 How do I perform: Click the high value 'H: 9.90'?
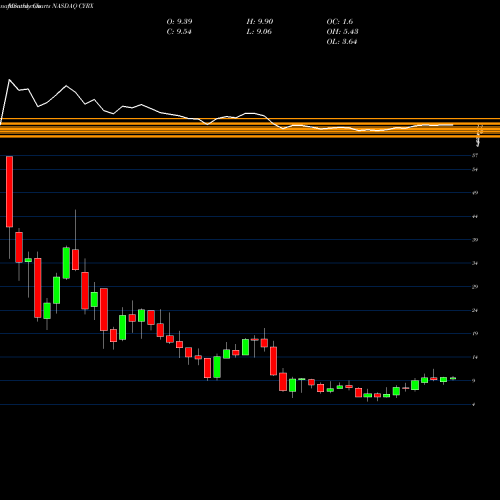(260, 22)
